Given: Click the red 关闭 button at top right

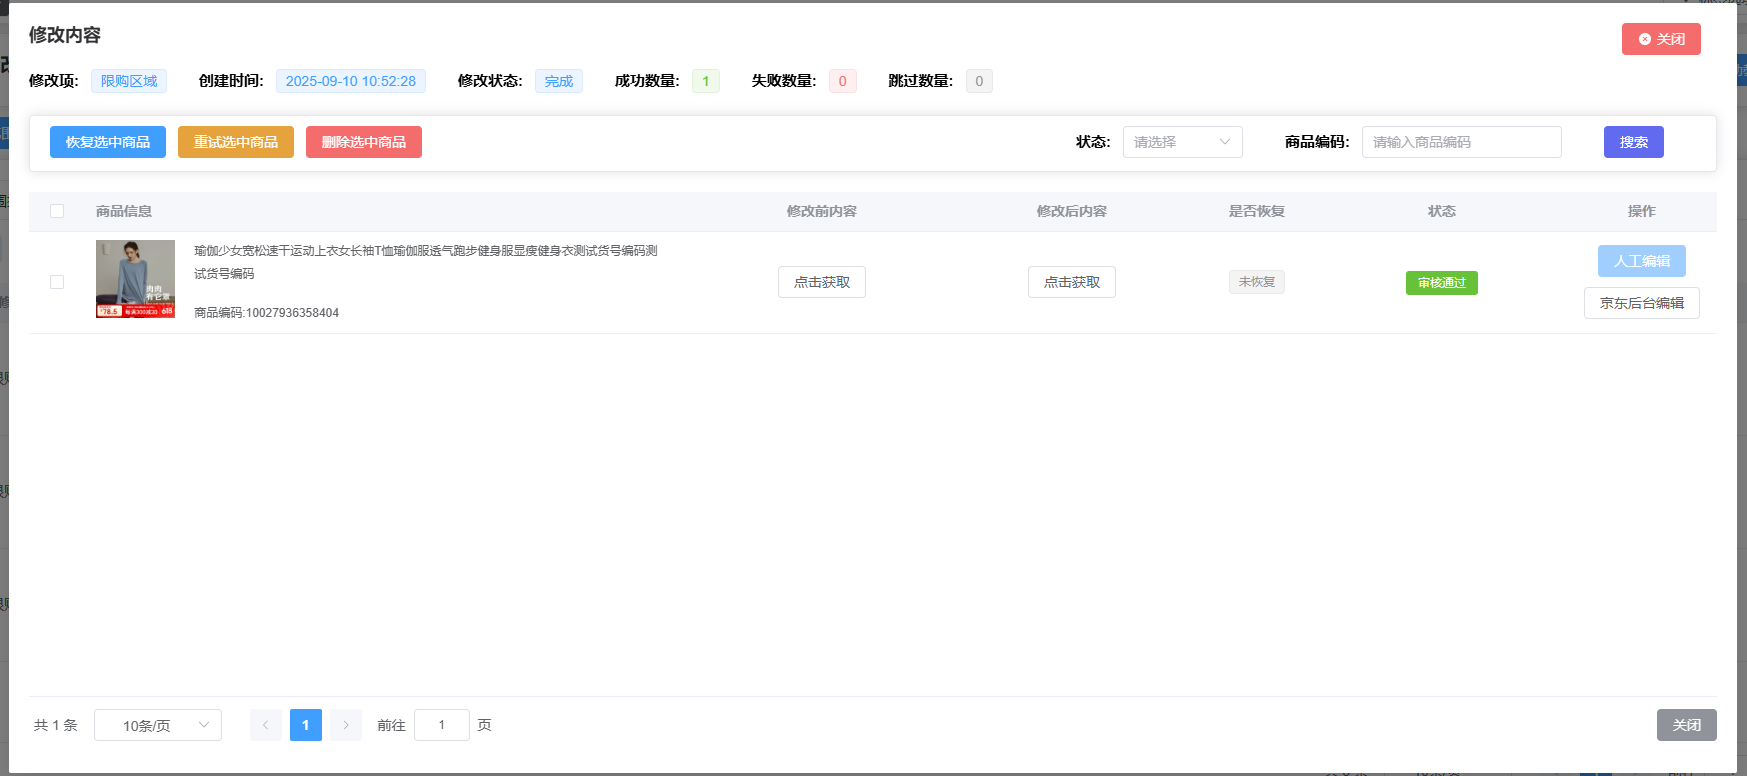Looking at the screenshot, I should pyautogui.click(x=1660, y=39).
